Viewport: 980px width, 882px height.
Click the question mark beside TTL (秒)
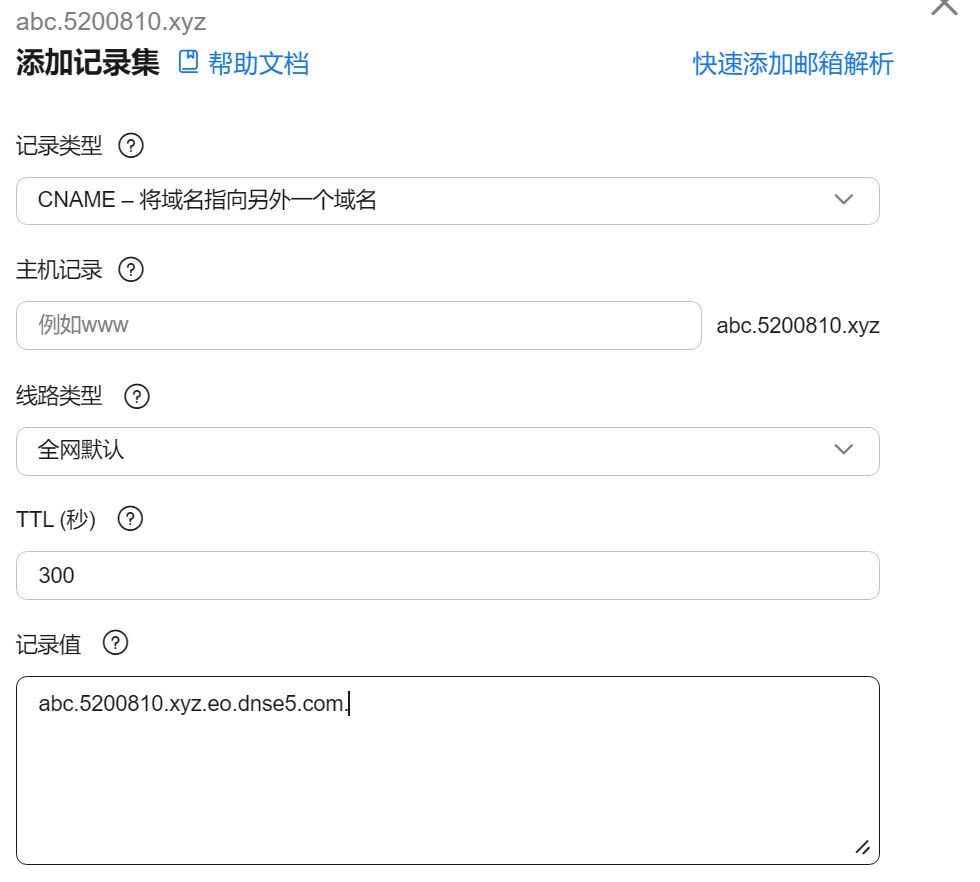[131, 520]
